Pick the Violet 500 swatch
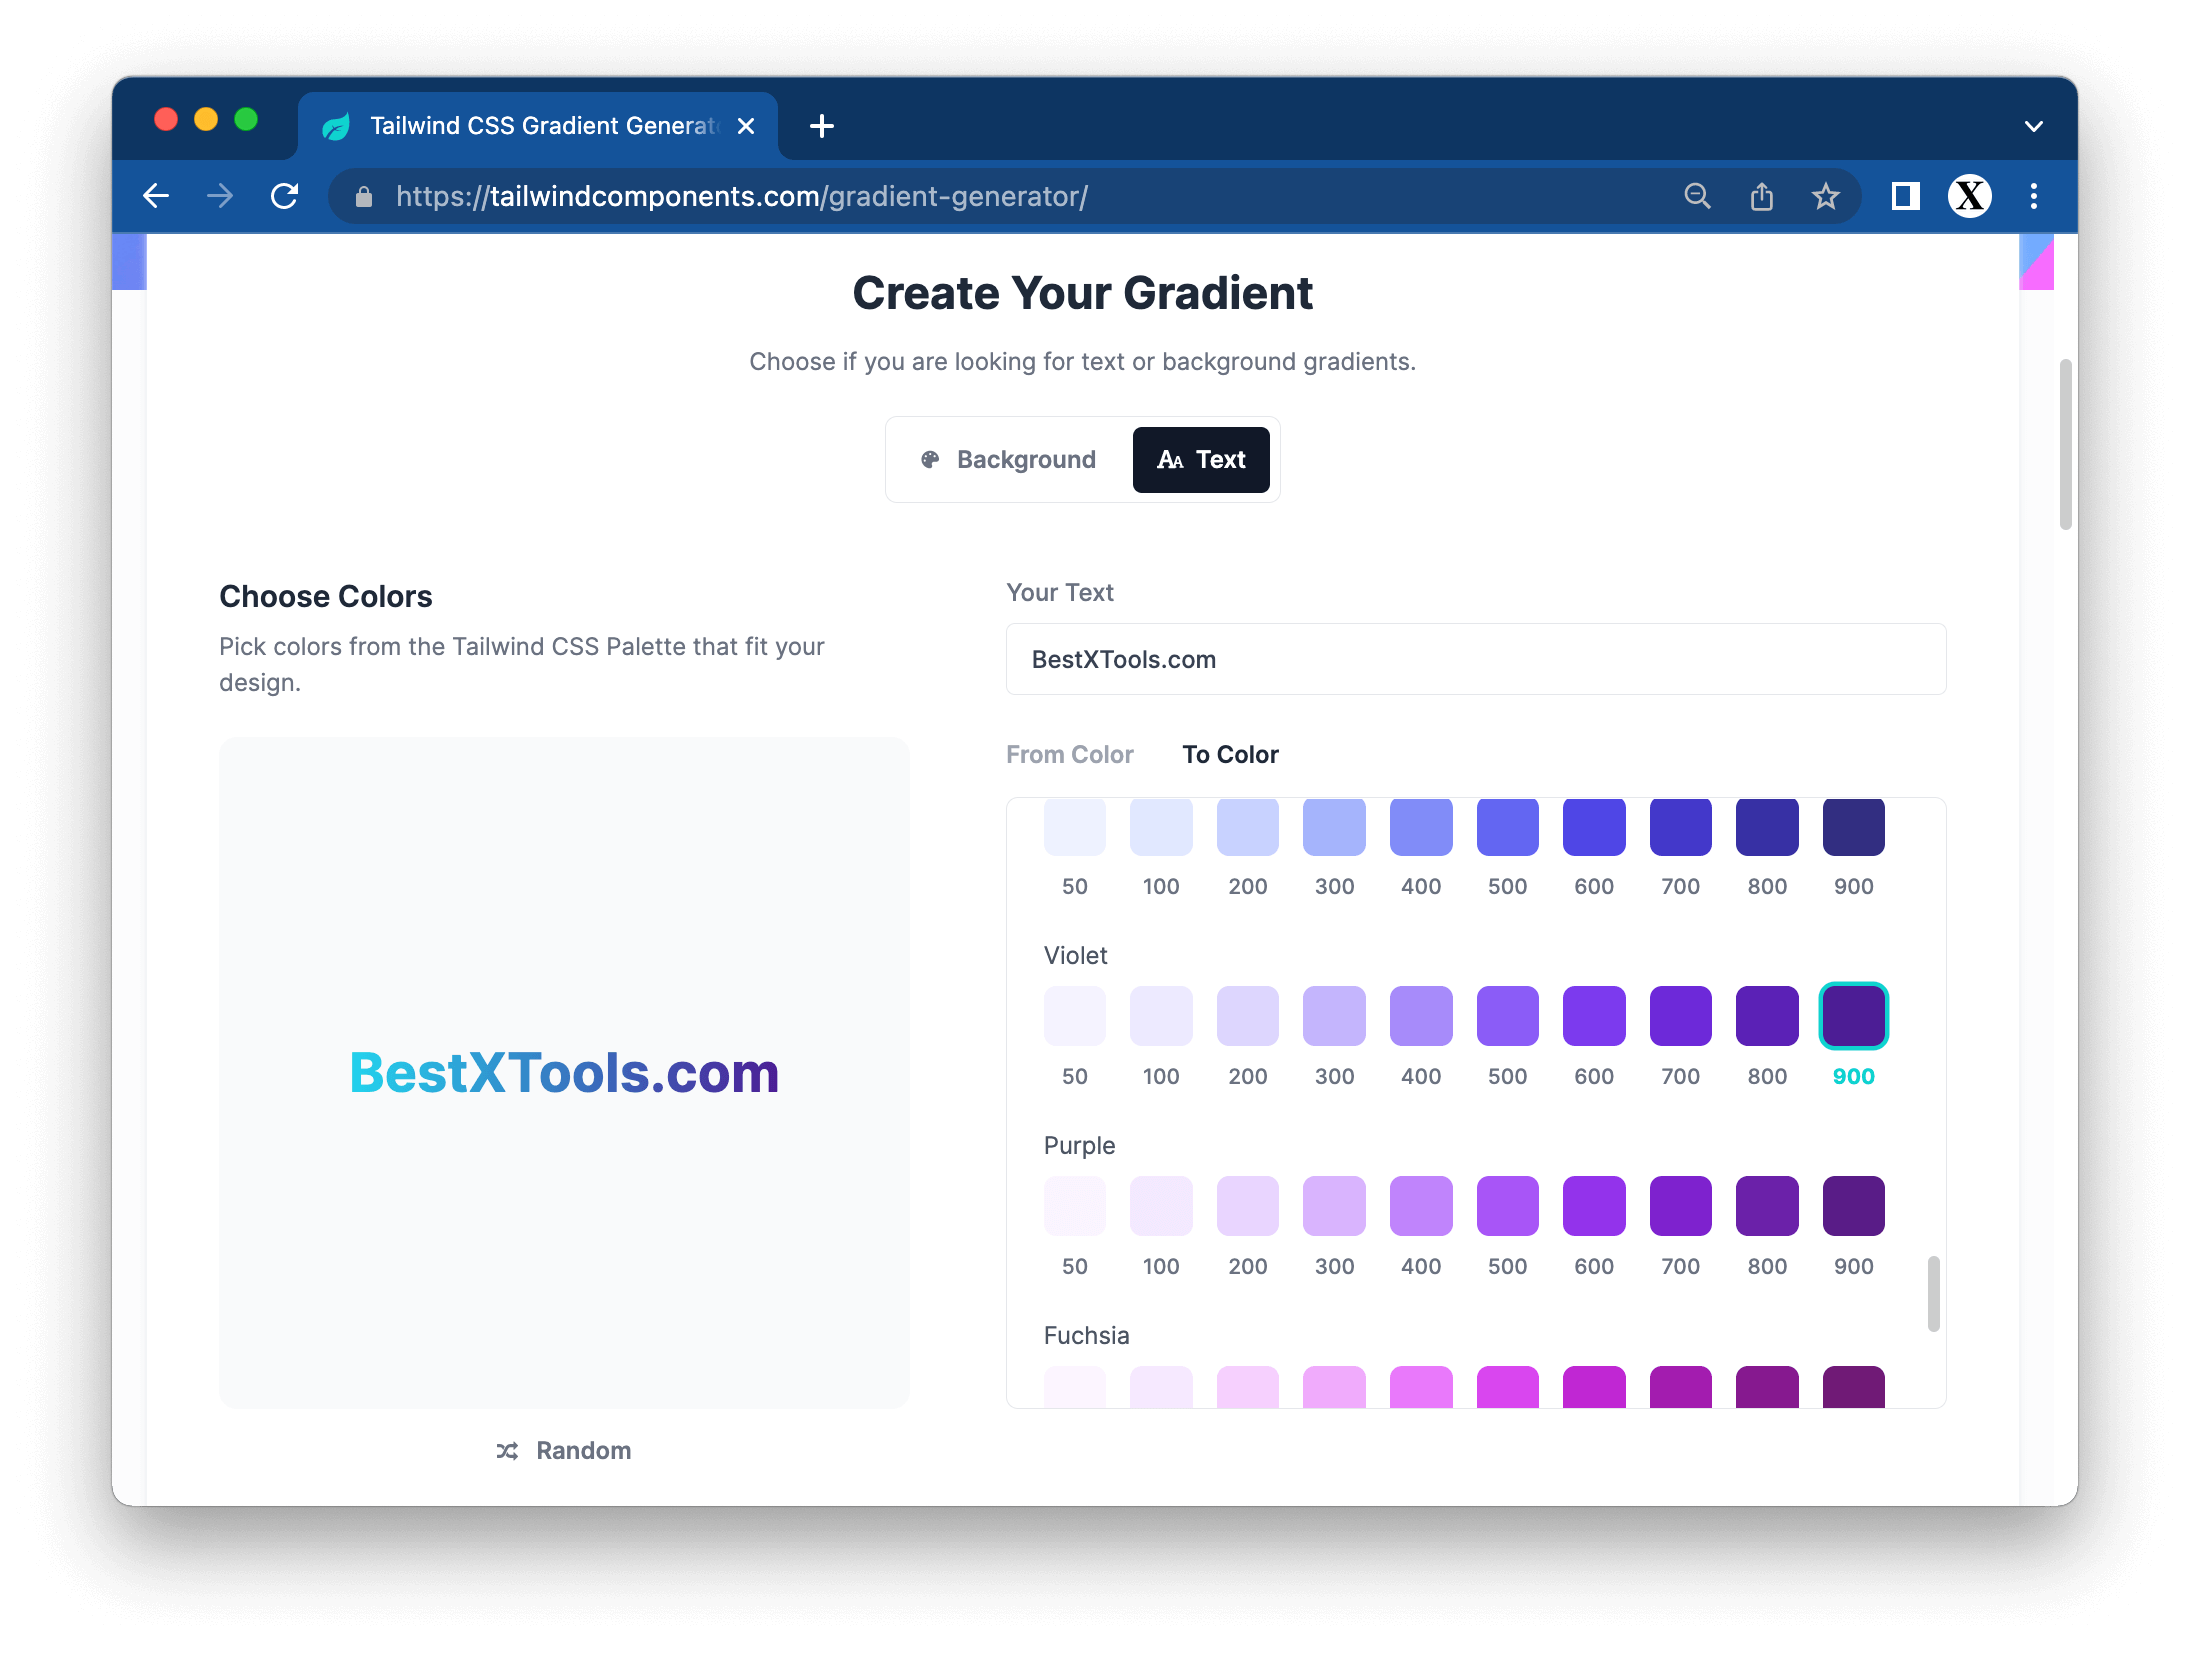The width and height of the screenshot is (2190, 1654). 1507,1016
